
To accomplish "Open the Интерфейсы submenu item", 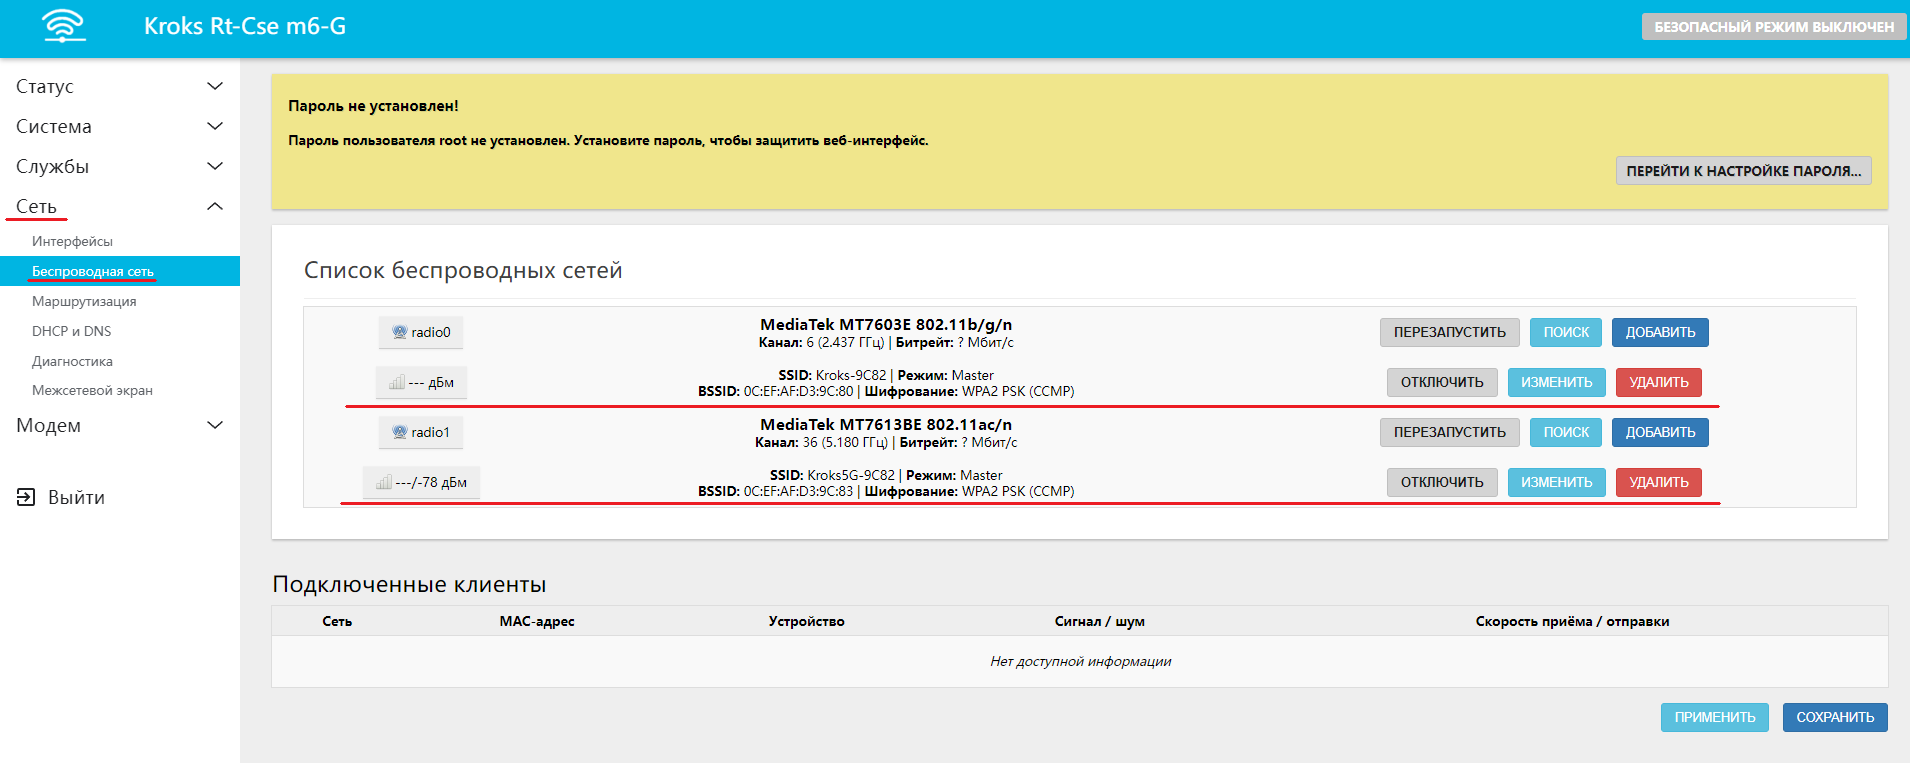I will click(72, 241).
